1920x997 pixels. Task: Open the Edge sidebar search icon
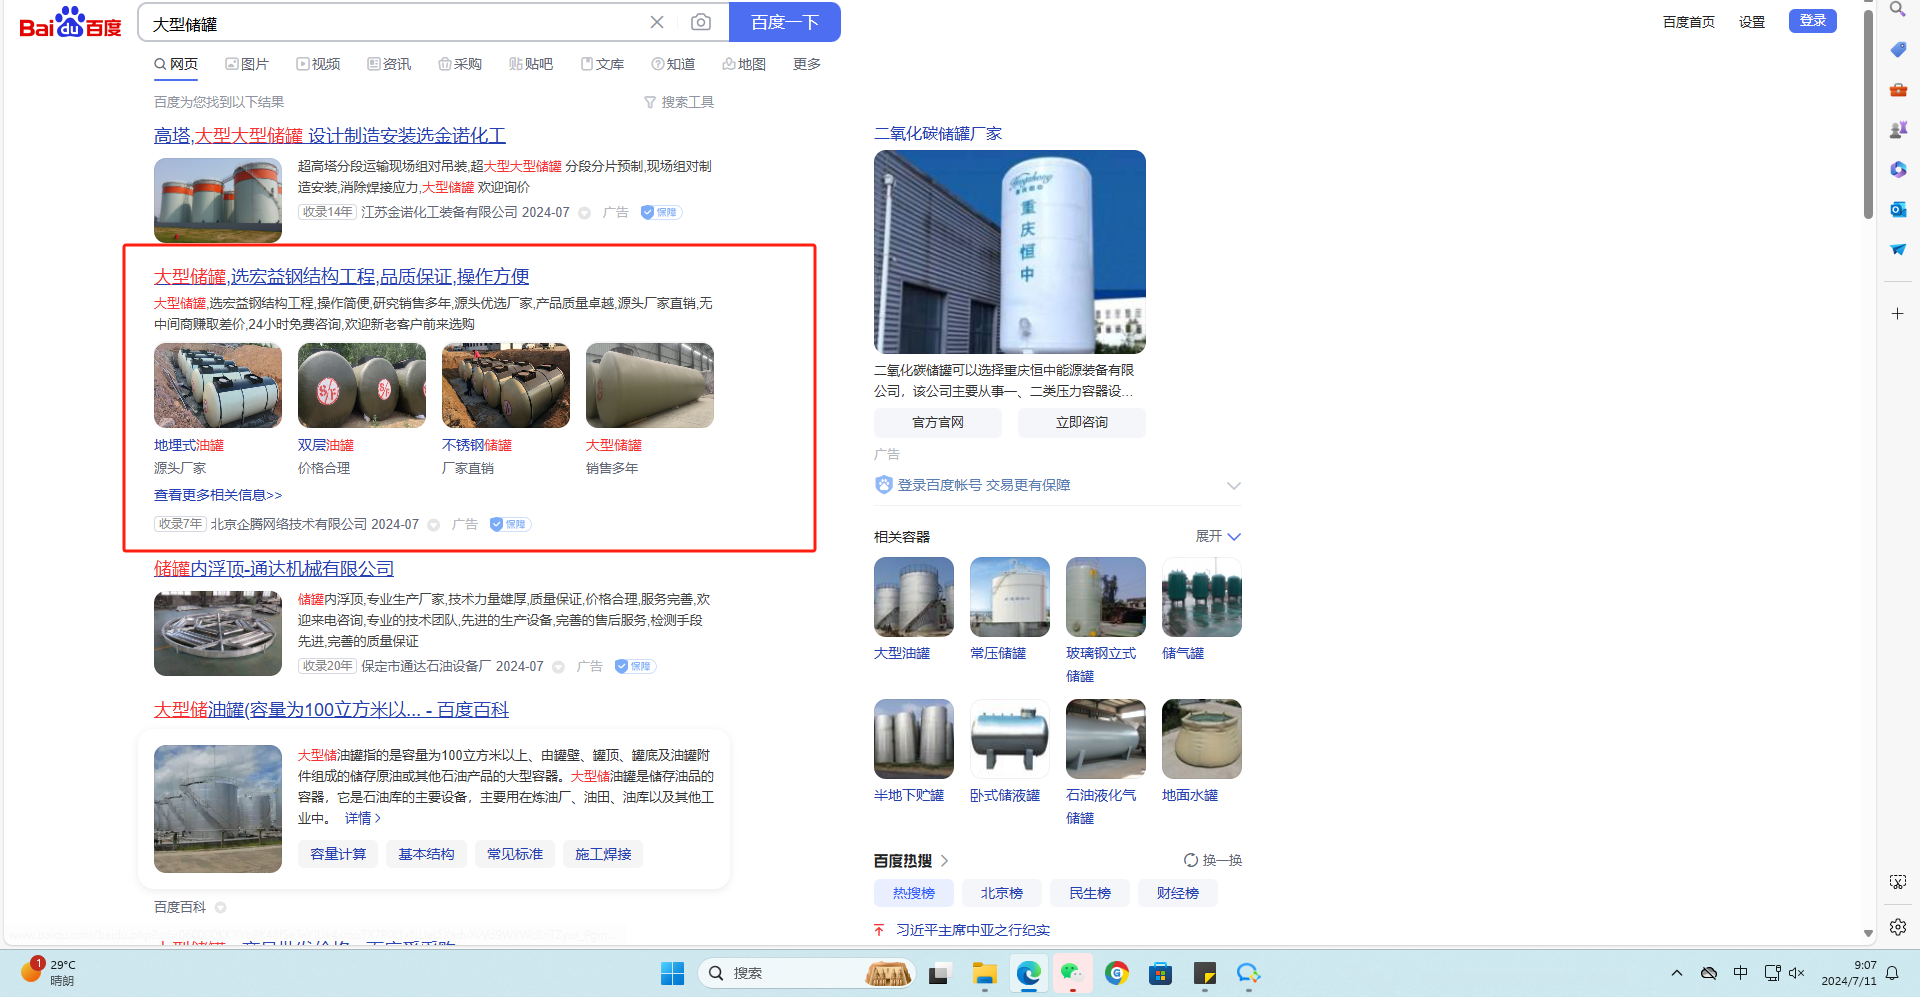[x=1897, y=10]
